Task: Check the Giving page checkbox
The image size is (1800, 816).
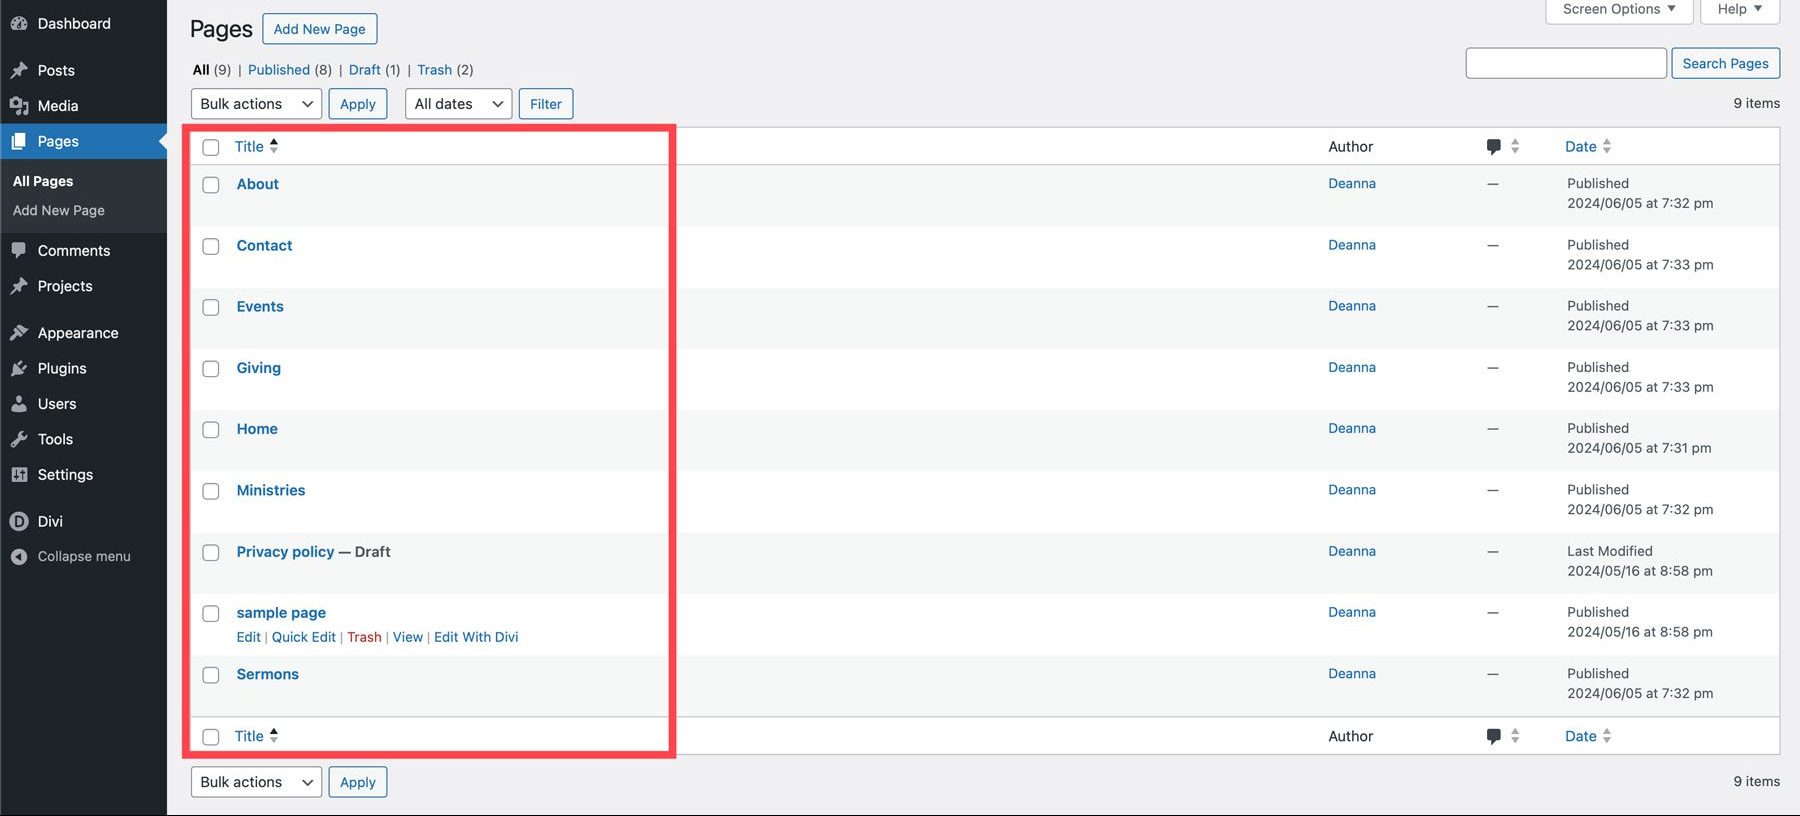Action: click(211, 369)
